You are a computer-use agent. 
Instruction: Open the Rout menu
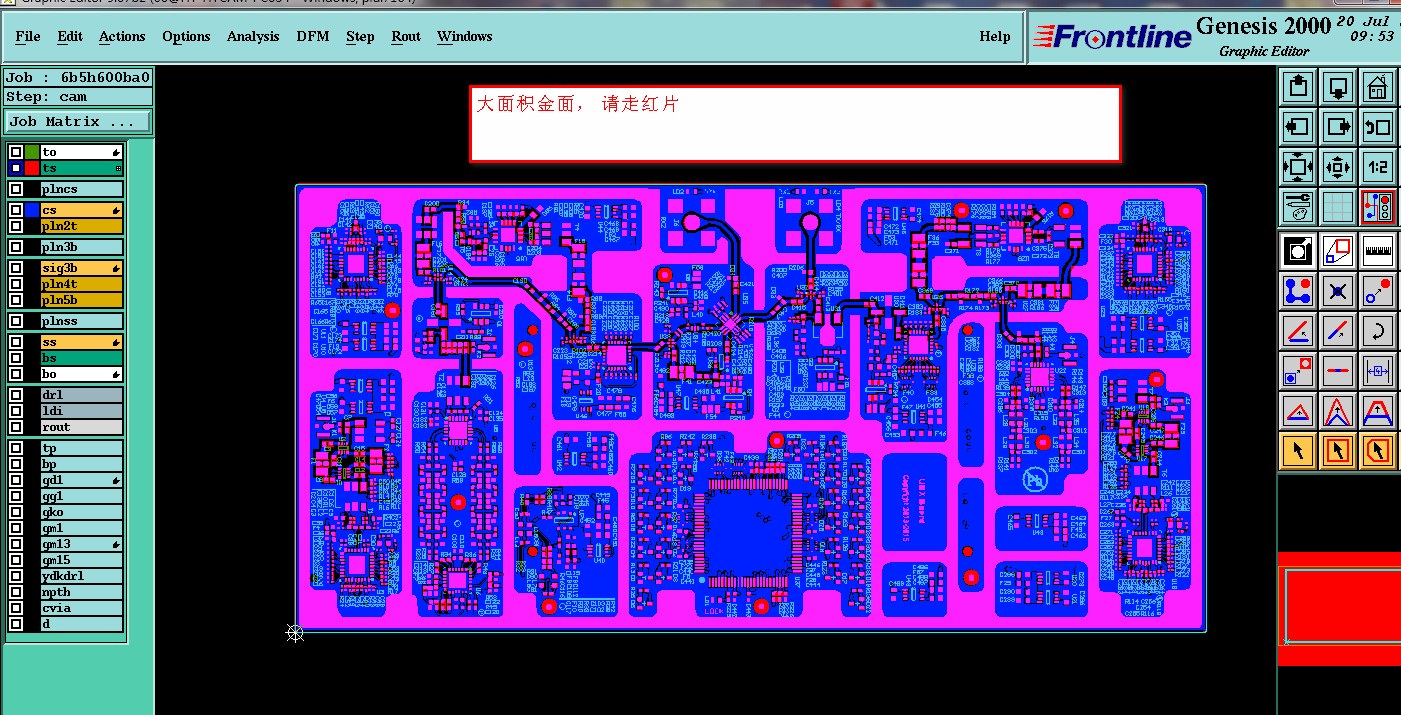(406, 36)
